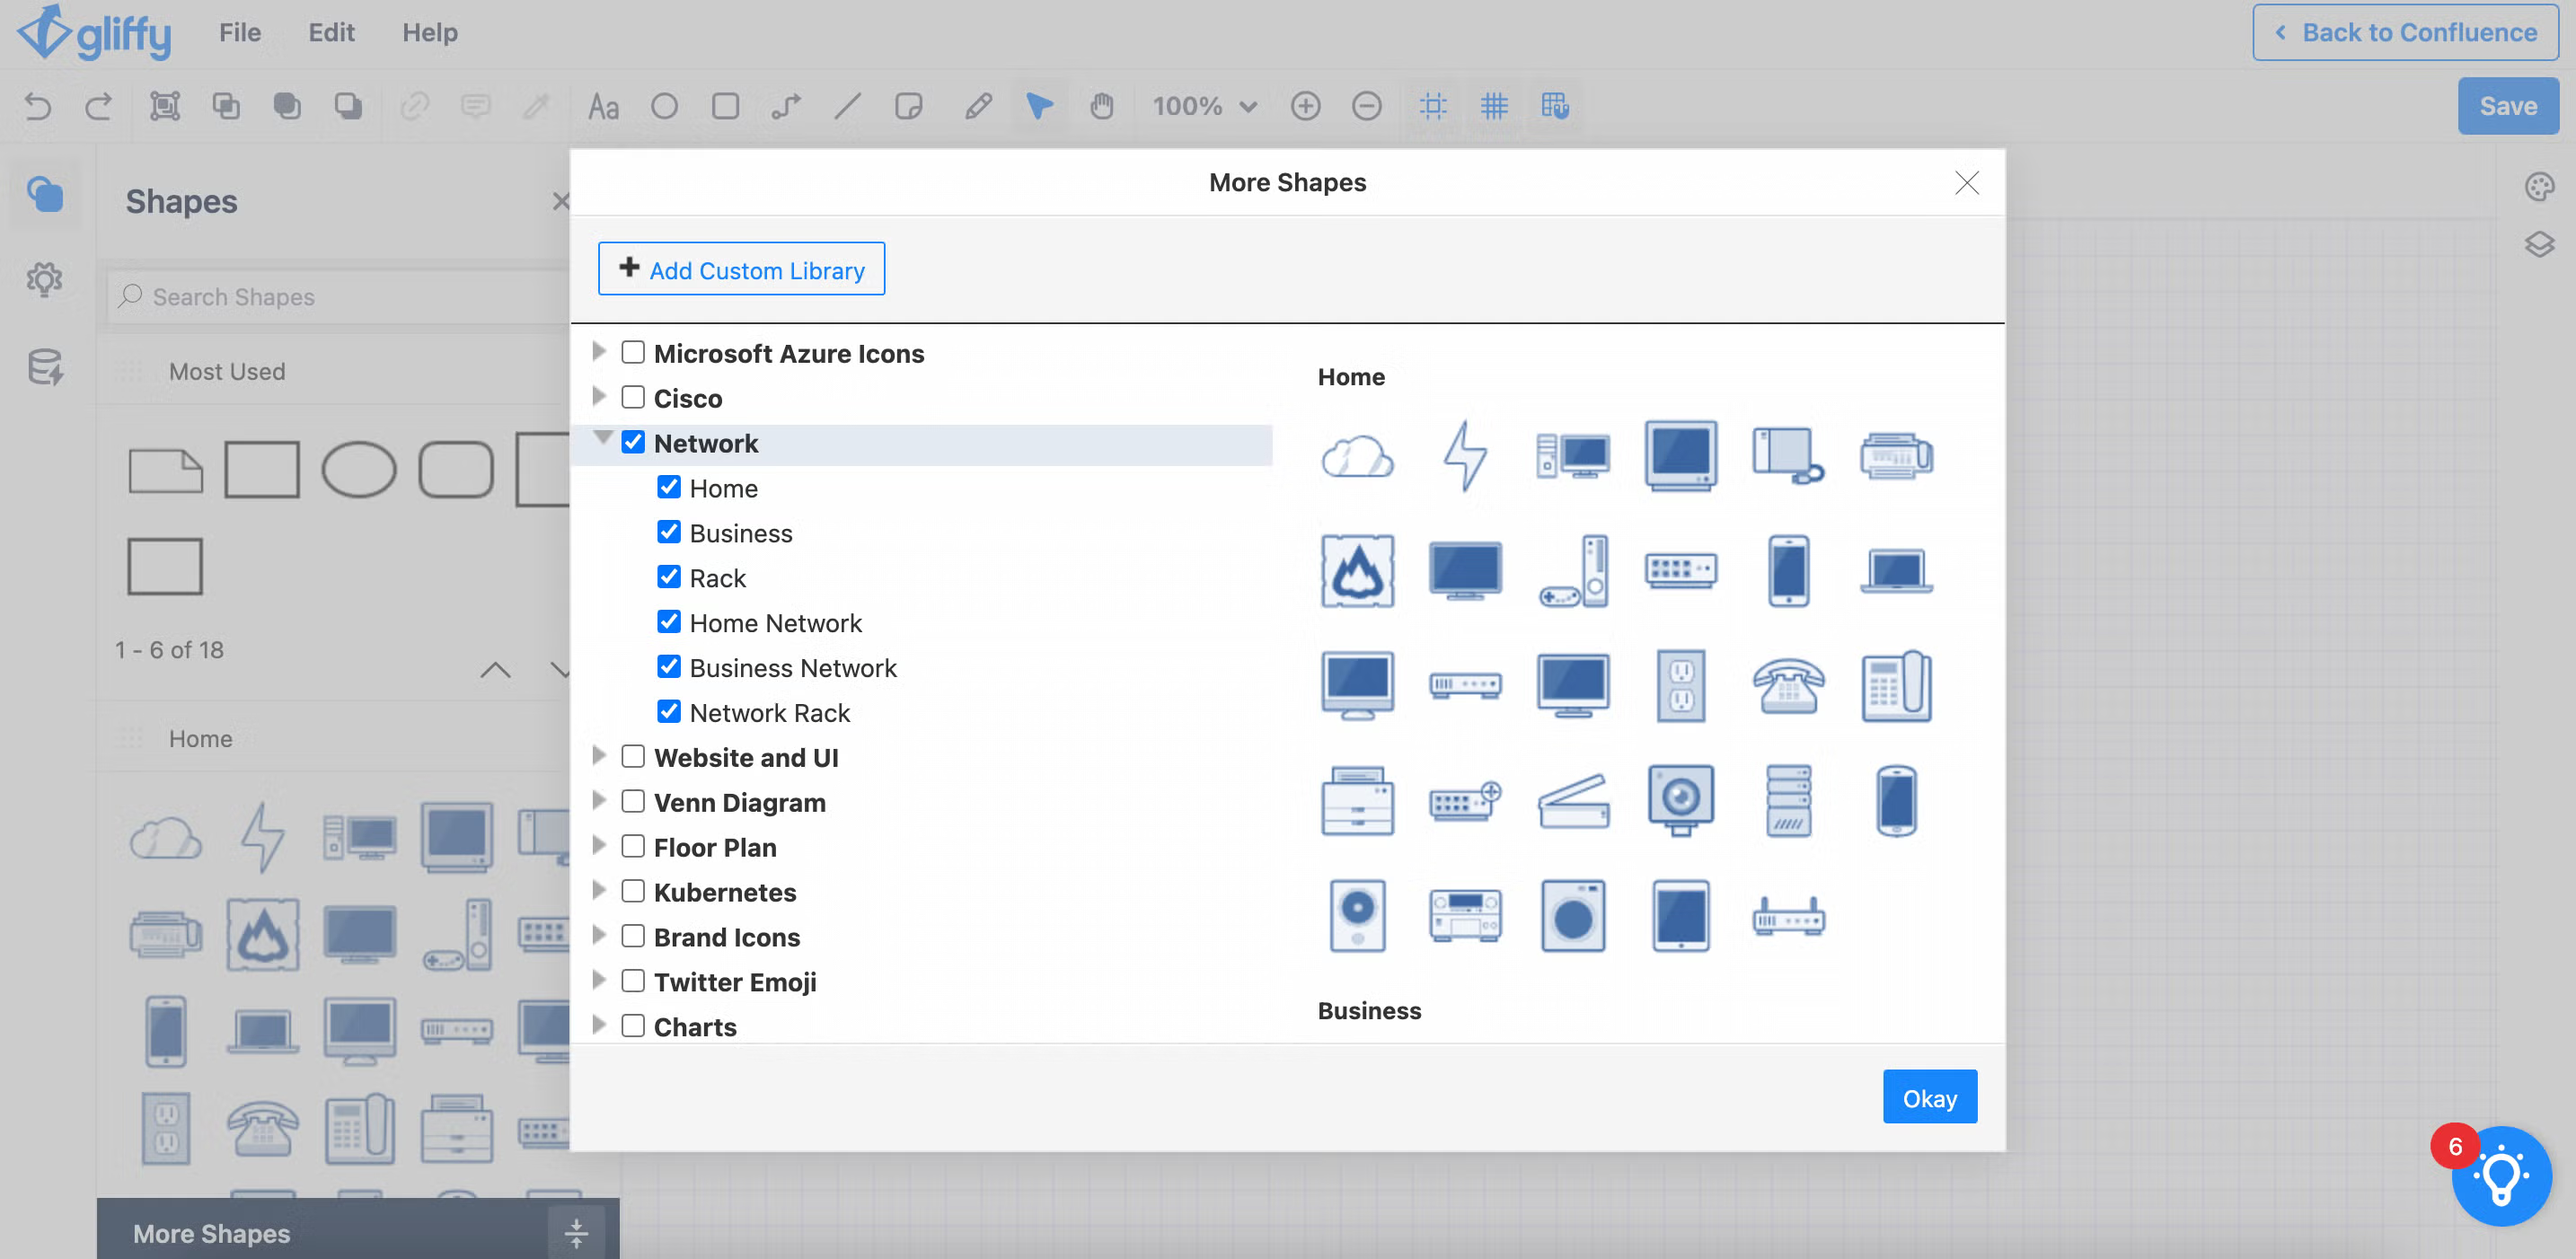The image size is (2576, 1259).
Task: Click Add Custom Library button
Action: [x=741, y=269]
